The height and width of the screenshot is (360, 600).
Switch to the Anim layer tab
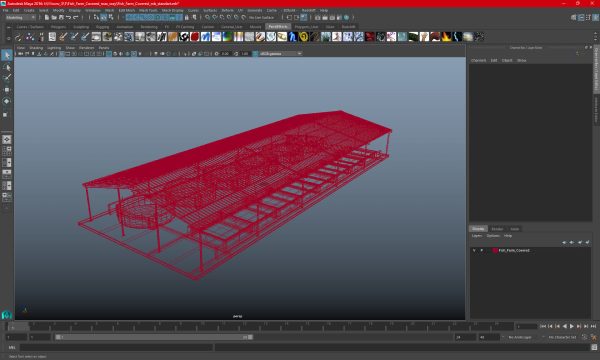(515, 229)
